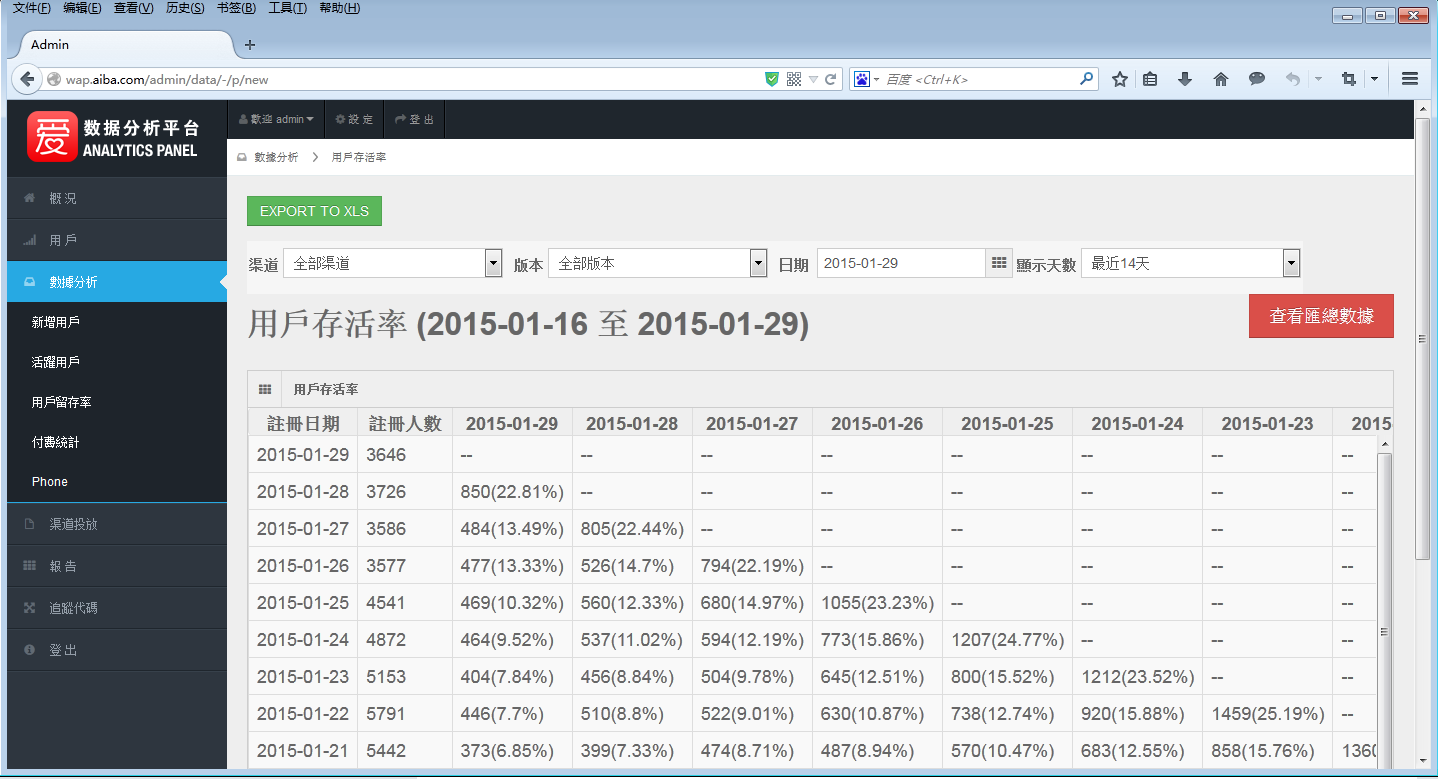Open the 用戶 sidebar section
Screen dimensions: 1438x779
coord(117,240)
